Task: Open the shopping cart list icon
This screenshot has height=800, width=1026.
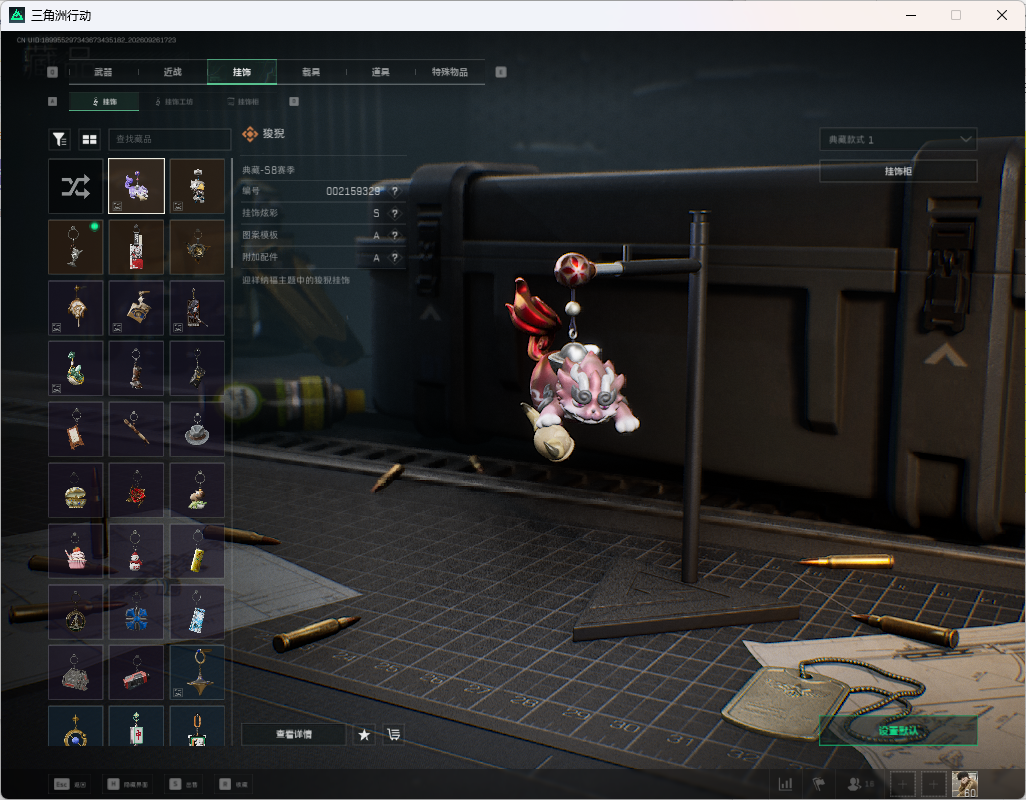Action: coord(393,735)
